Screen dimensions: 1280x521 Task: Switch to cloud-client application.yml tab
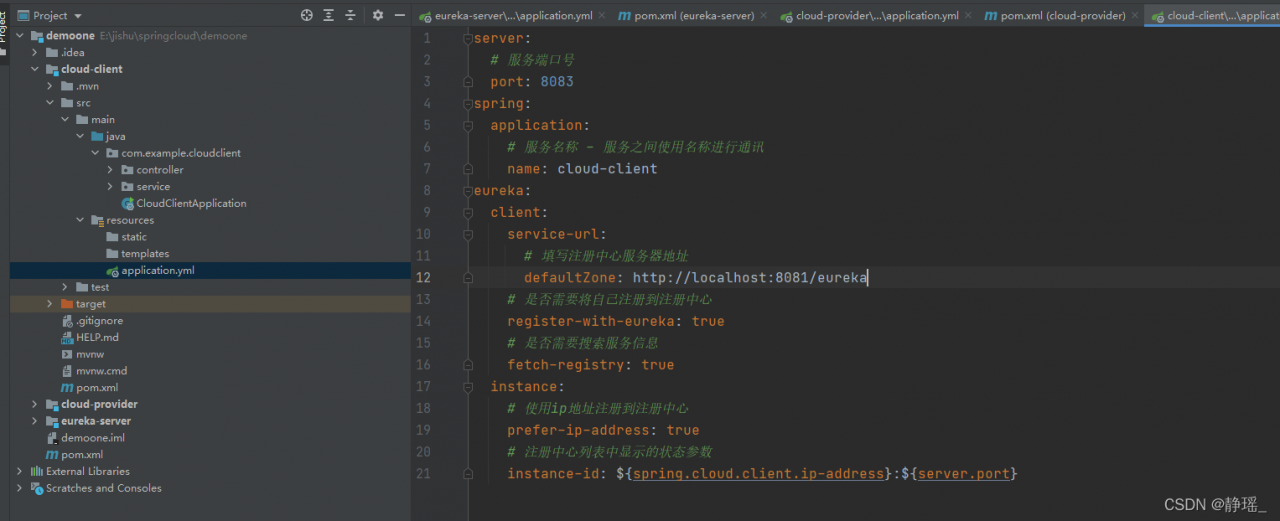point(1215,16)
